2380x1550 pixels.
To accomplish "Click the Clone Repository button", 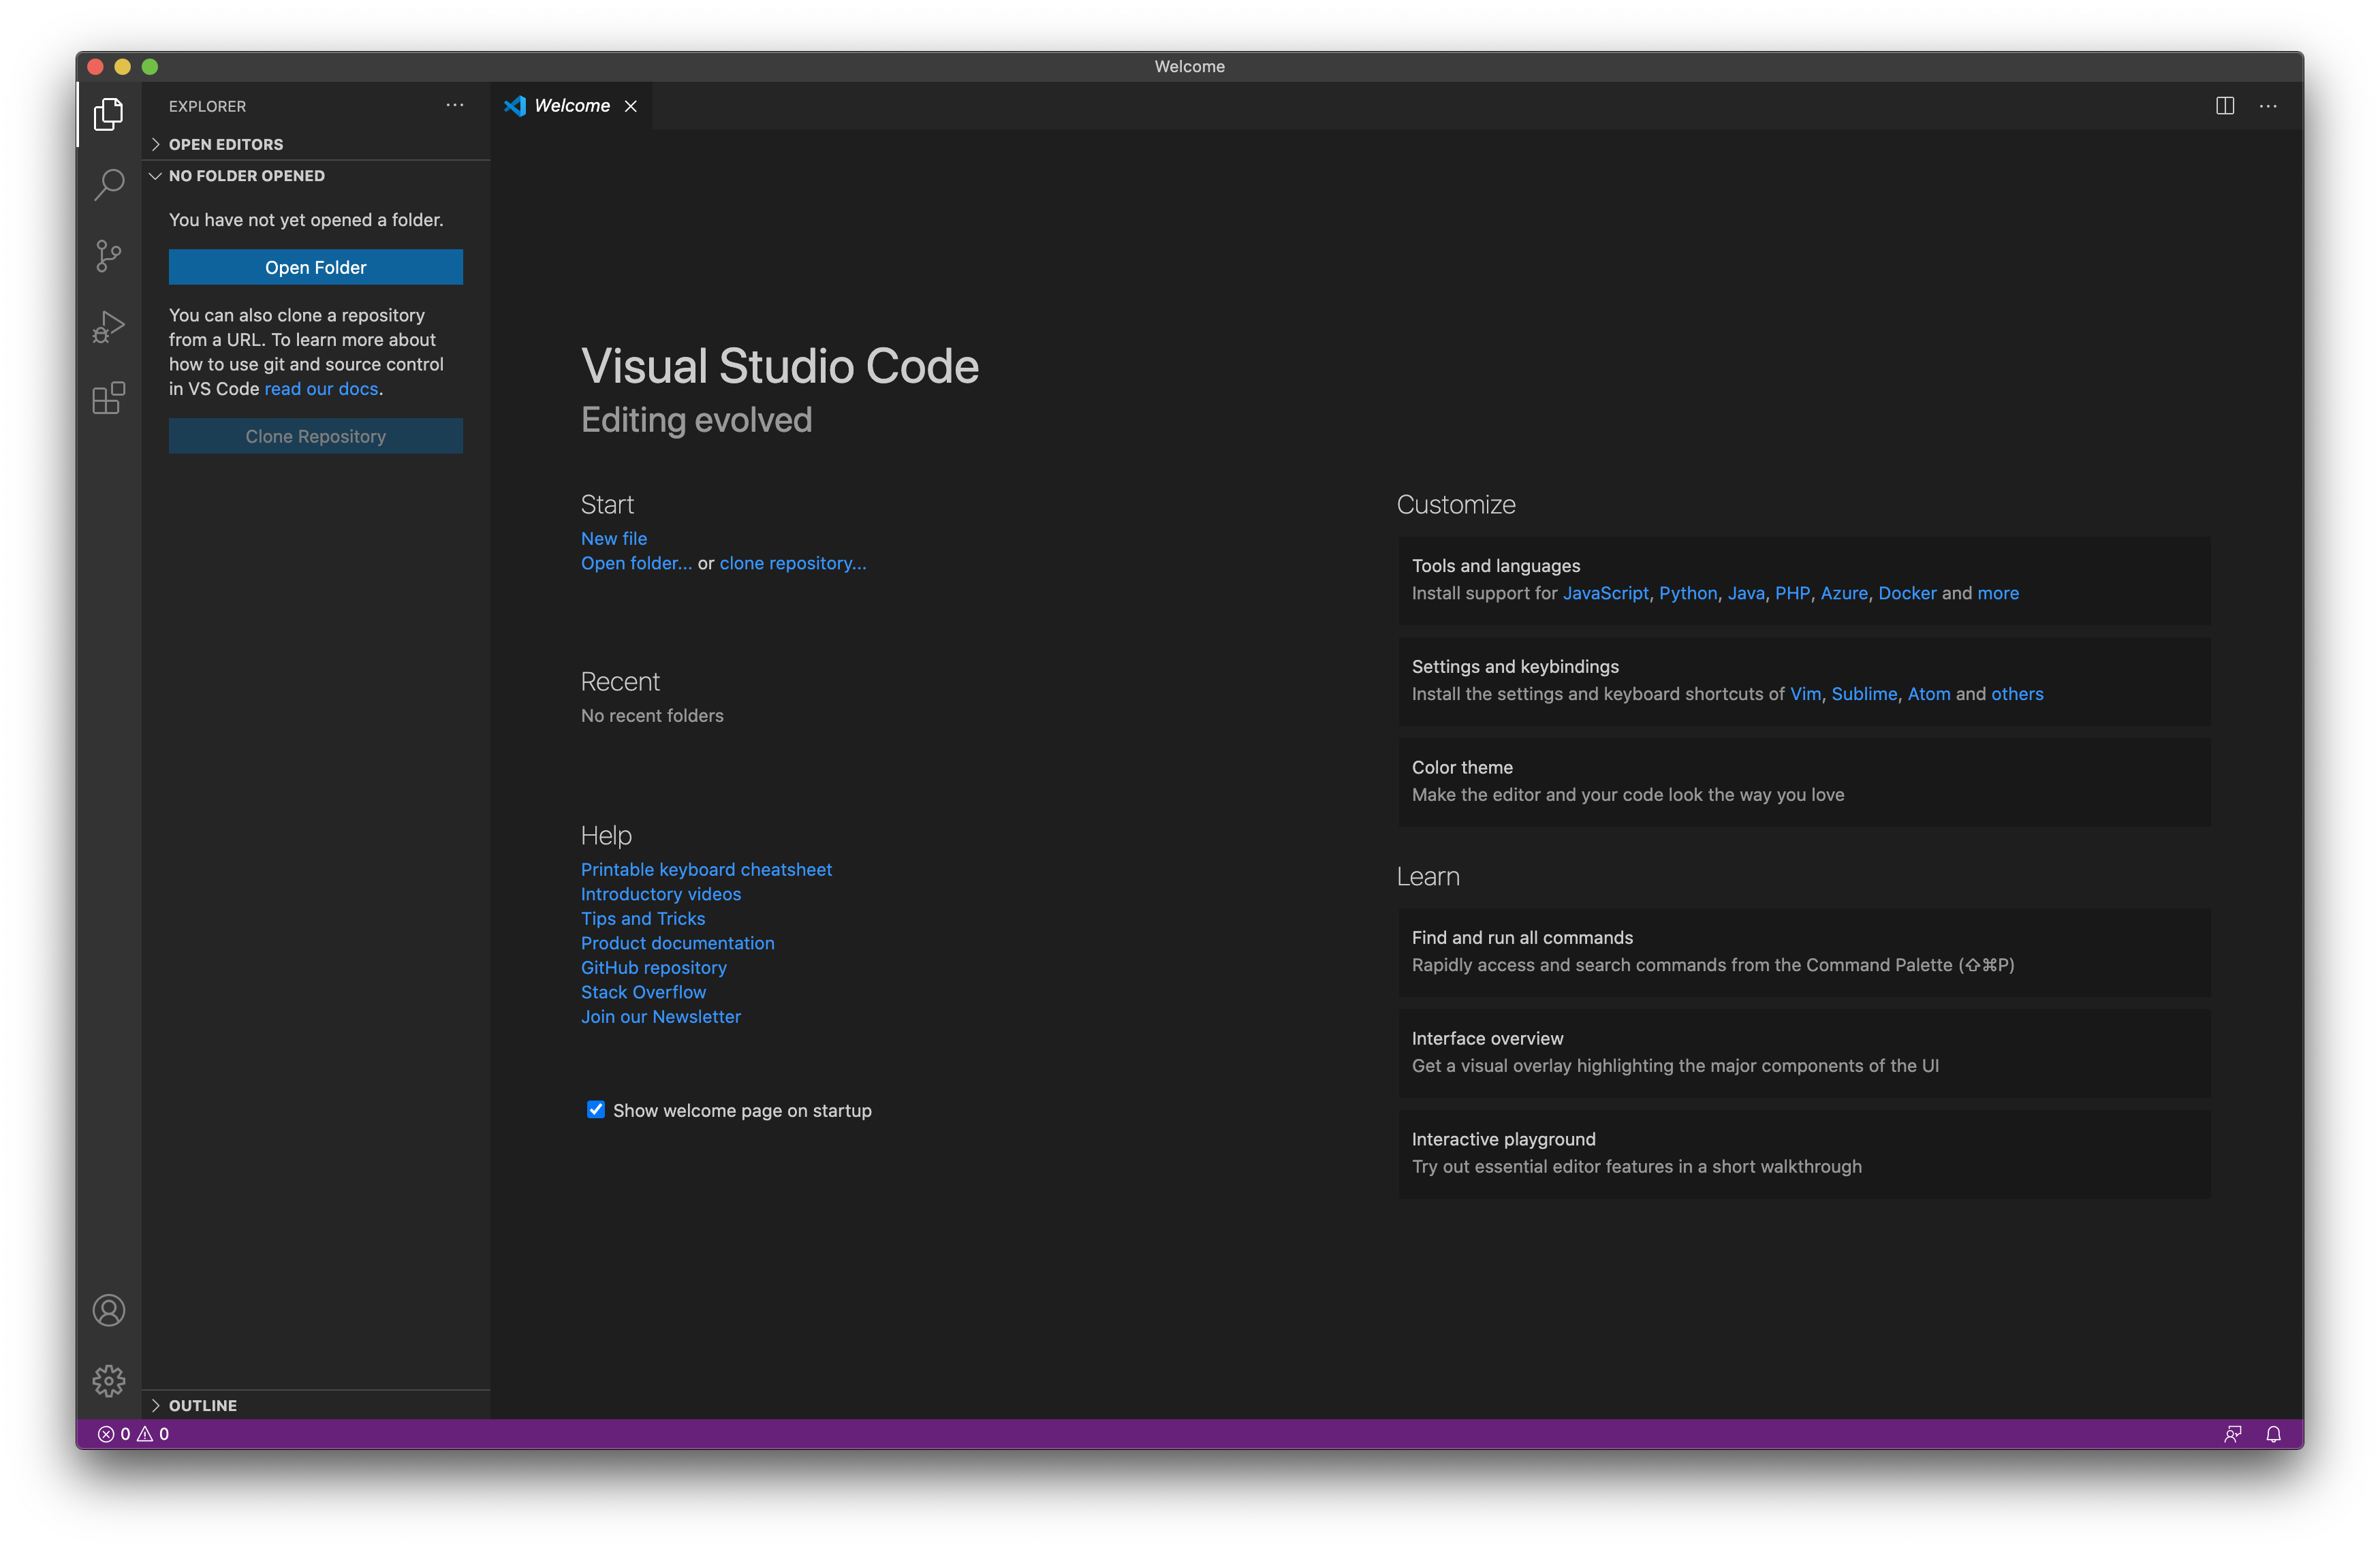I will tap(316, 436).
